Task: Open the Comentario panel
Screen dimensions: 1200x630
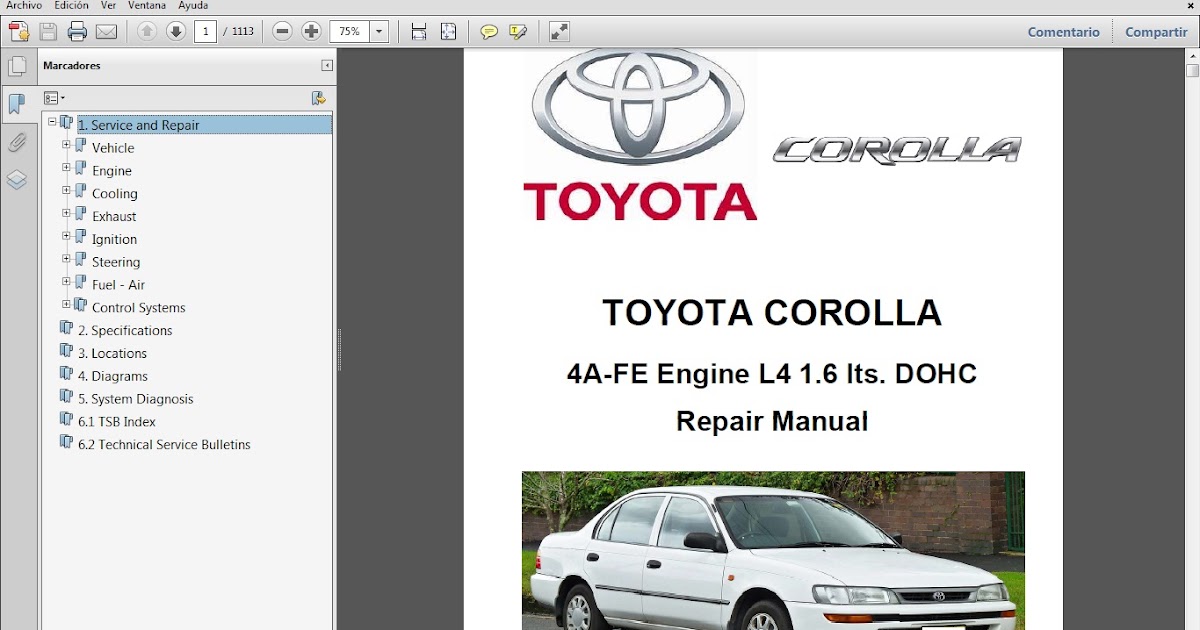Action: 1064,32
